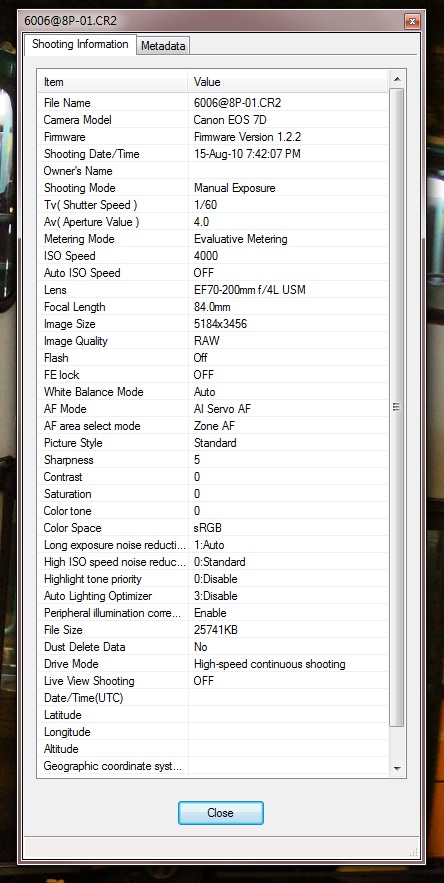Click the vertical scrollbar thumb

pos(396,407)
